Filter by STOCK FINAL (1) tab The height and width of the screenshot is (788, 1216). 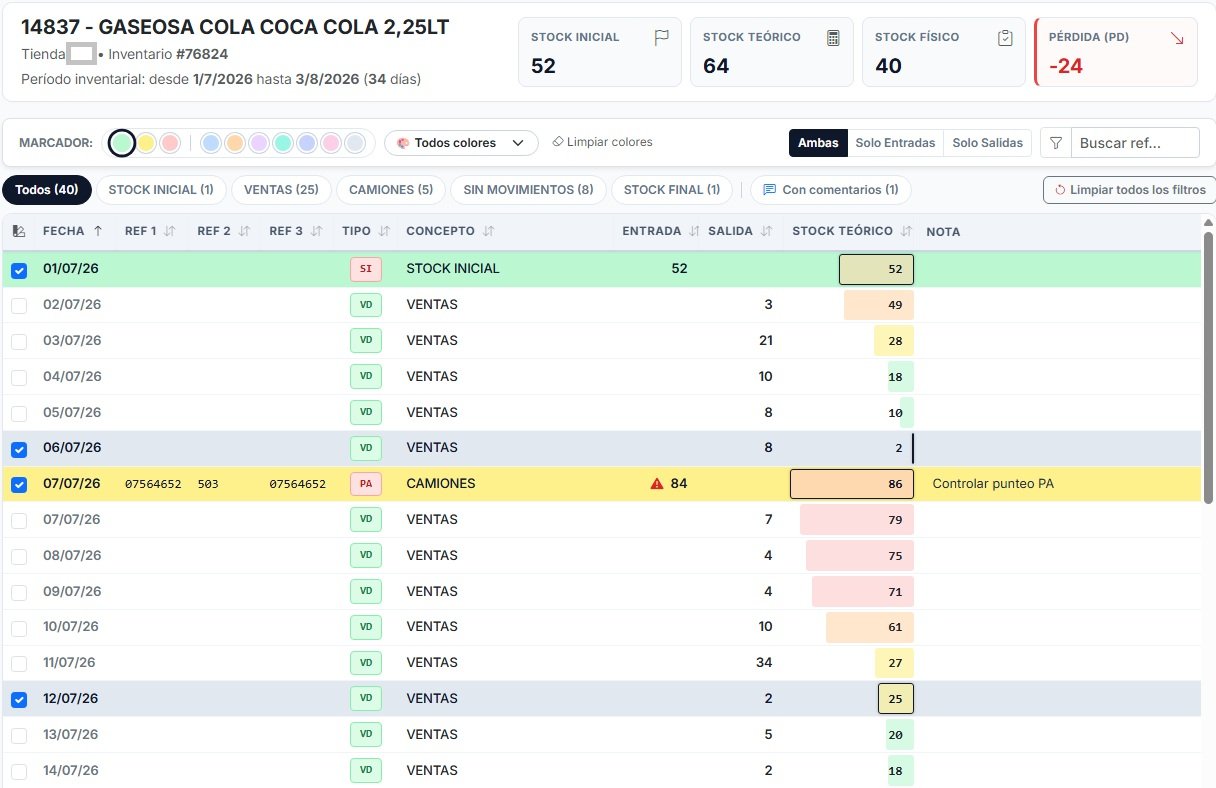point(672,190)
